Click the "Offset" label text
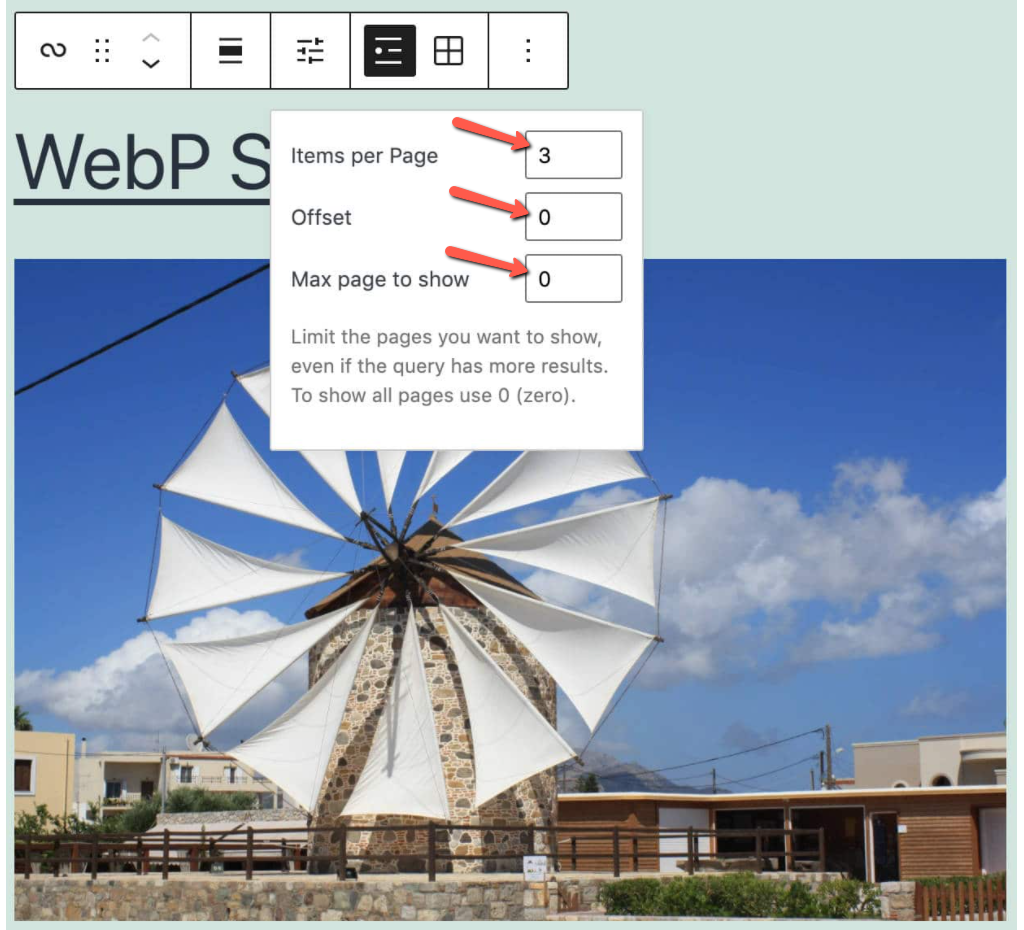The width and height of the screenshot is (1024, 930). [321, 217]
